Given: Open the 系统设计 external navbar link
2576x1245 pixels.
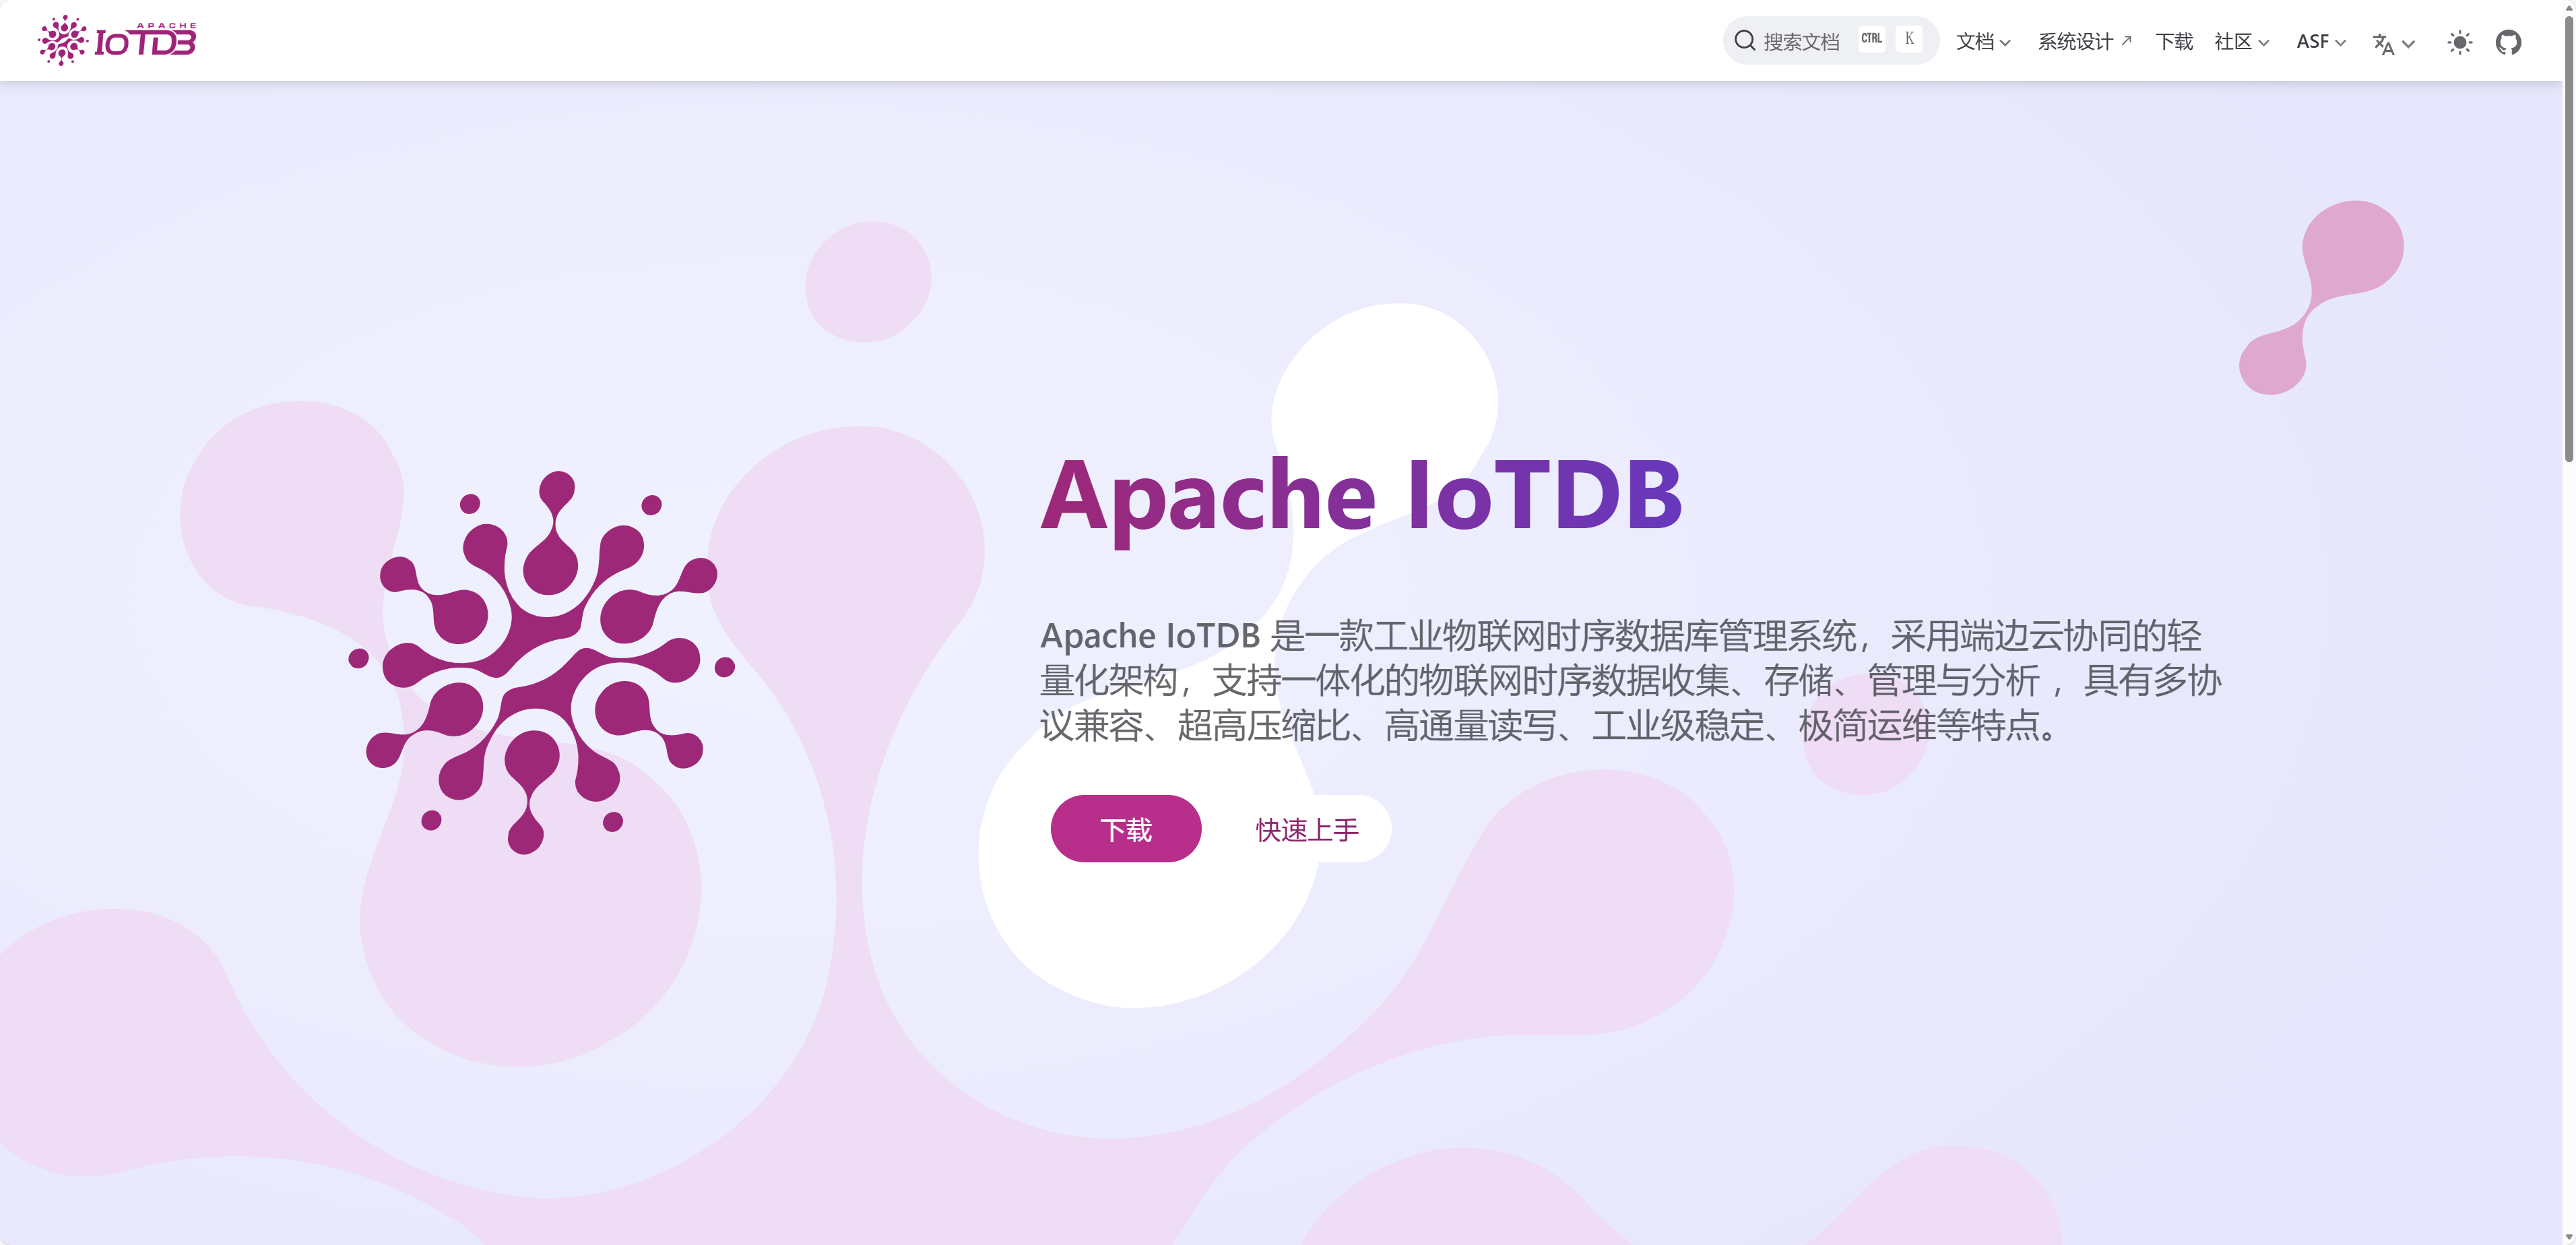Looking at the screenshot, I should pyautogui.click(x=2084, y=42).
